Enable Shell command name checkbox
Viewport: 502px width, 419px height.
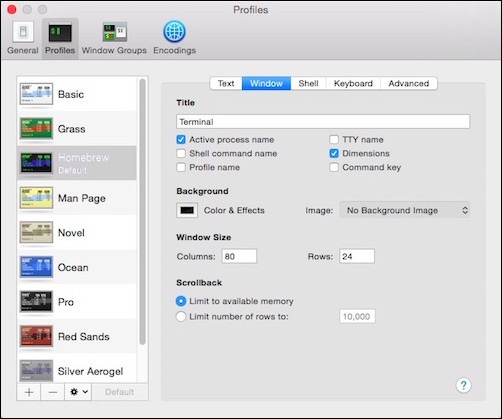181,153
